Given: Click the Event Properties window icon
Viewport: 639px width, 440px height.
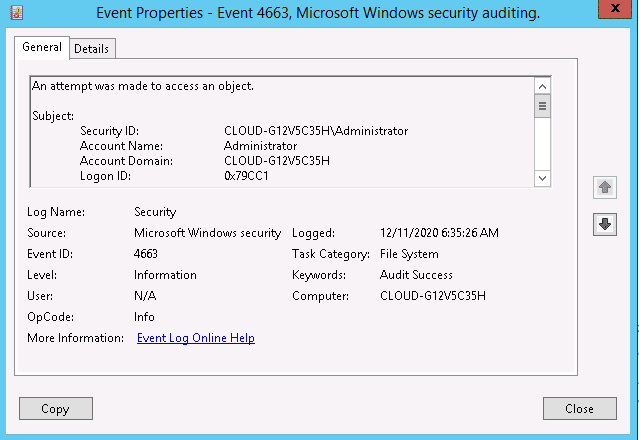Looking at the screenshot, I should tap(16, 12).
